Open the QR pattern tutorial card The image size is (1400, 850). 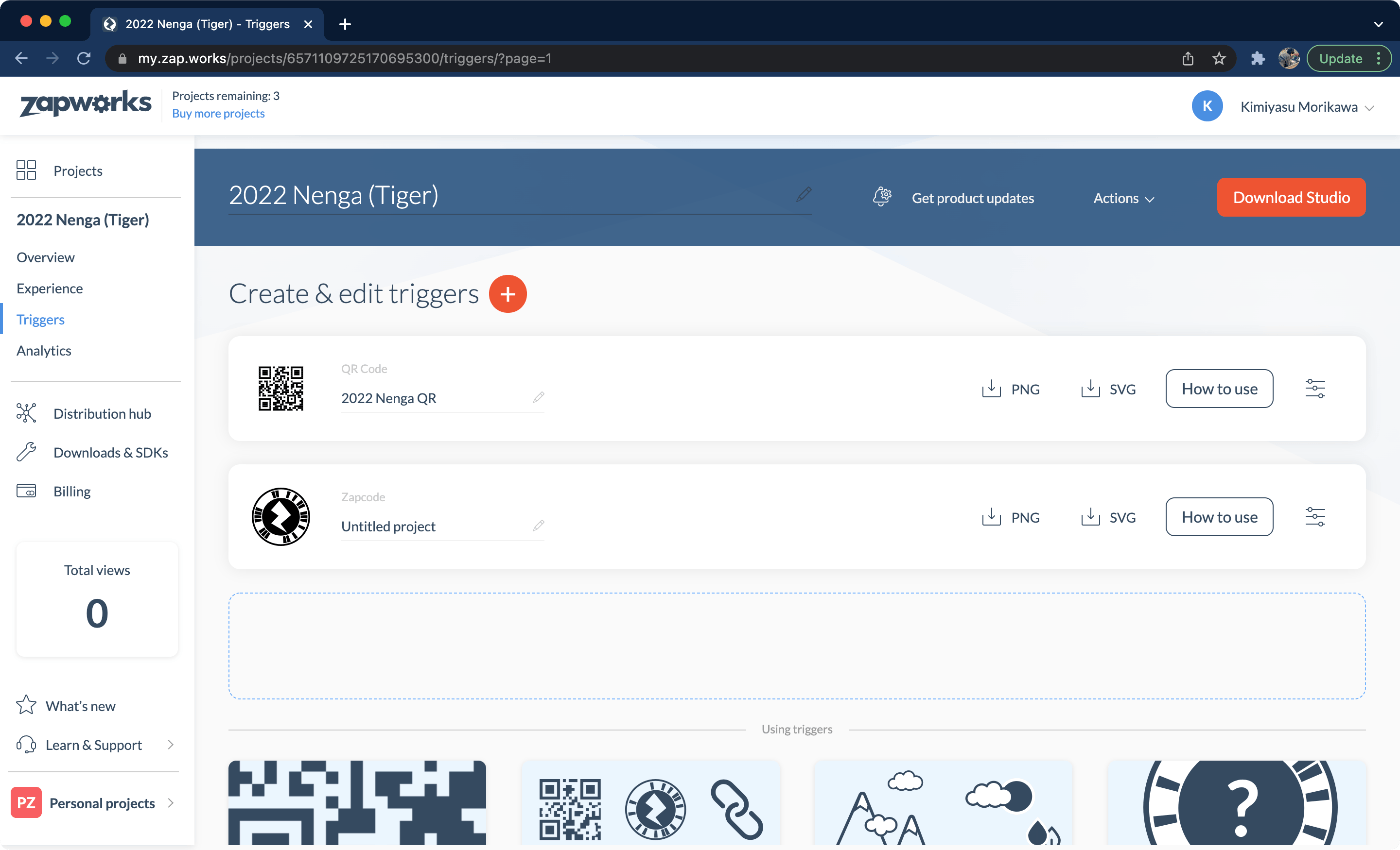pyautogui.click(x=357, y=803)
